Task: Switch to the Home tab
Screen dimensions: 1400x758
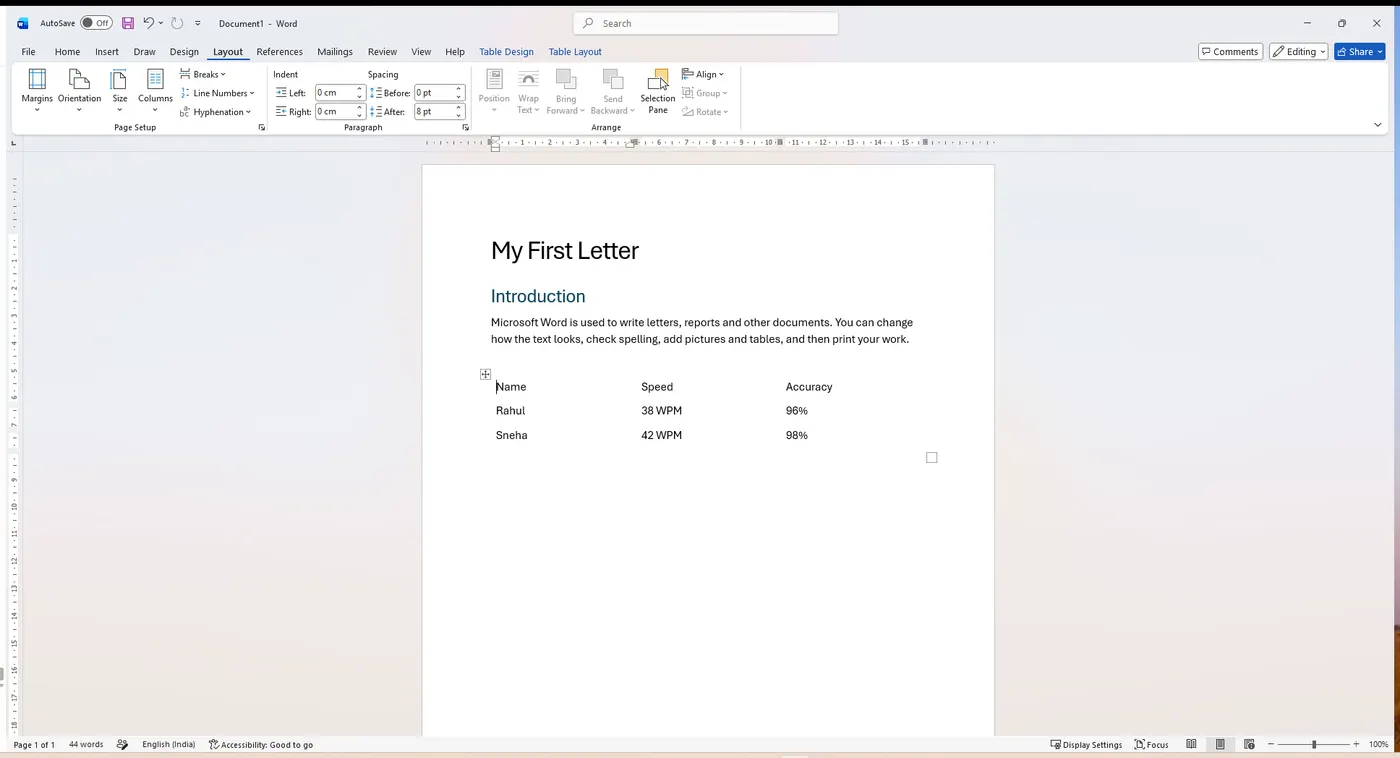Action: (67, 51)
